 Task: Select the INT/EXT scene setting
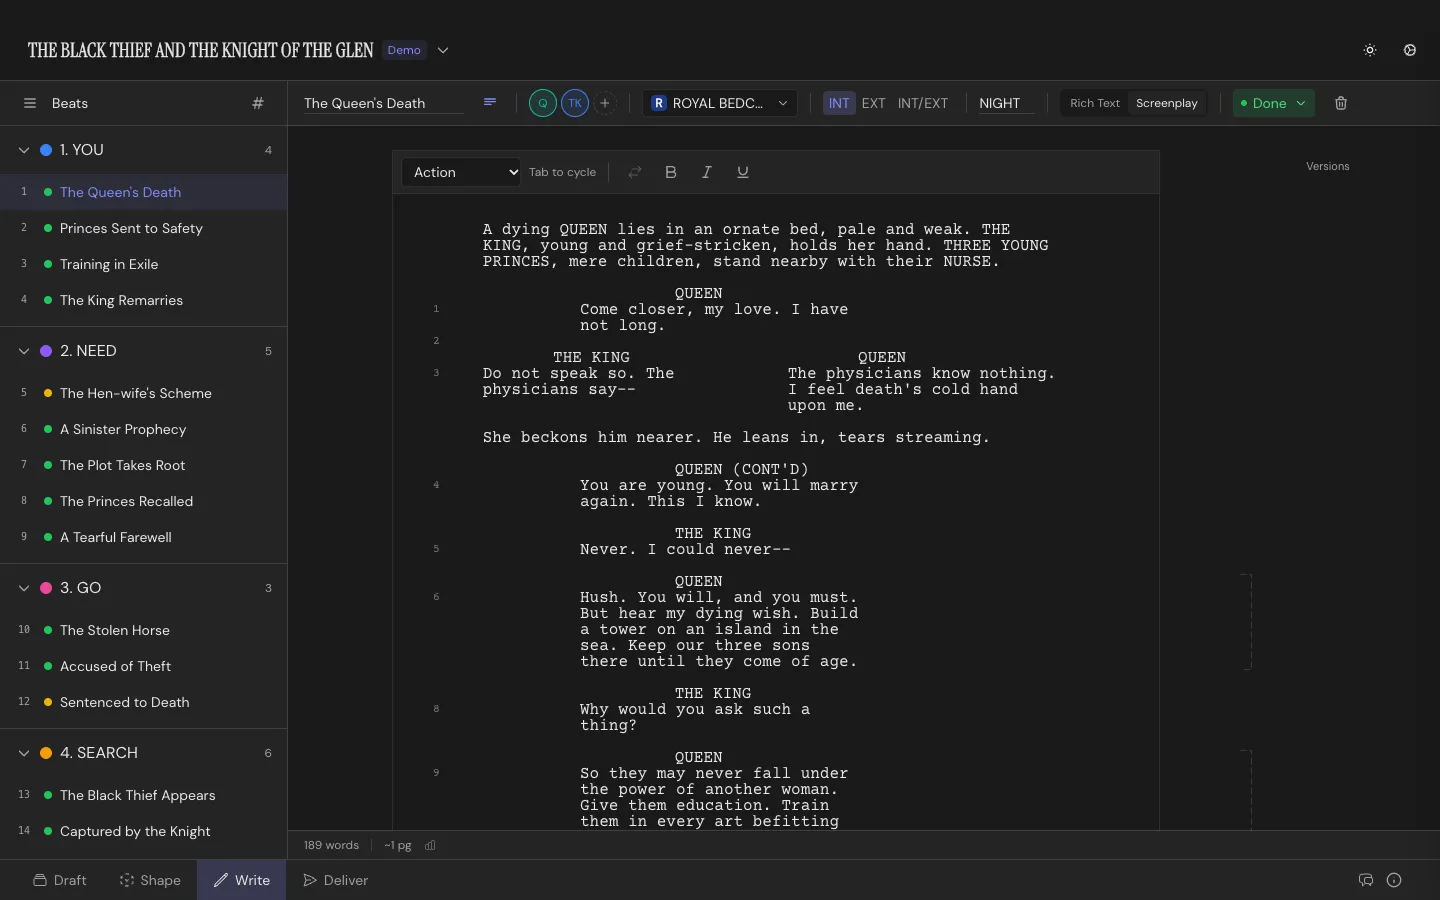click(922, 103)
